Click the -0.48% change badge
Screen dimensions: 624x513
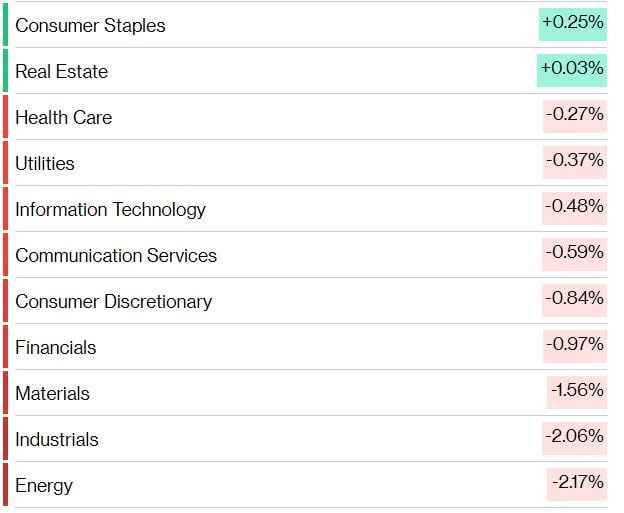point(574,207)
